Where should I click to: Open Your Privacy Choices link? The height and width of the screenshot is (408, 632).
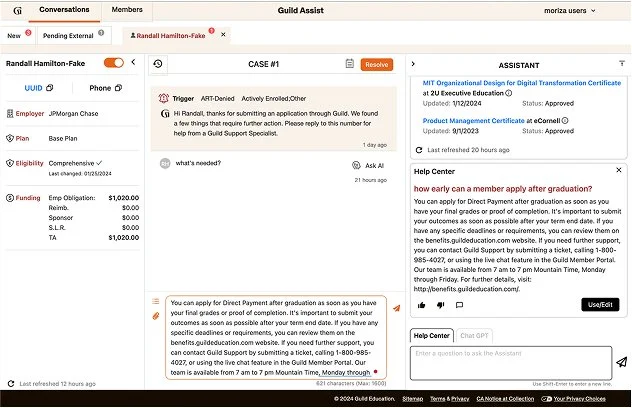click(580, 399)
